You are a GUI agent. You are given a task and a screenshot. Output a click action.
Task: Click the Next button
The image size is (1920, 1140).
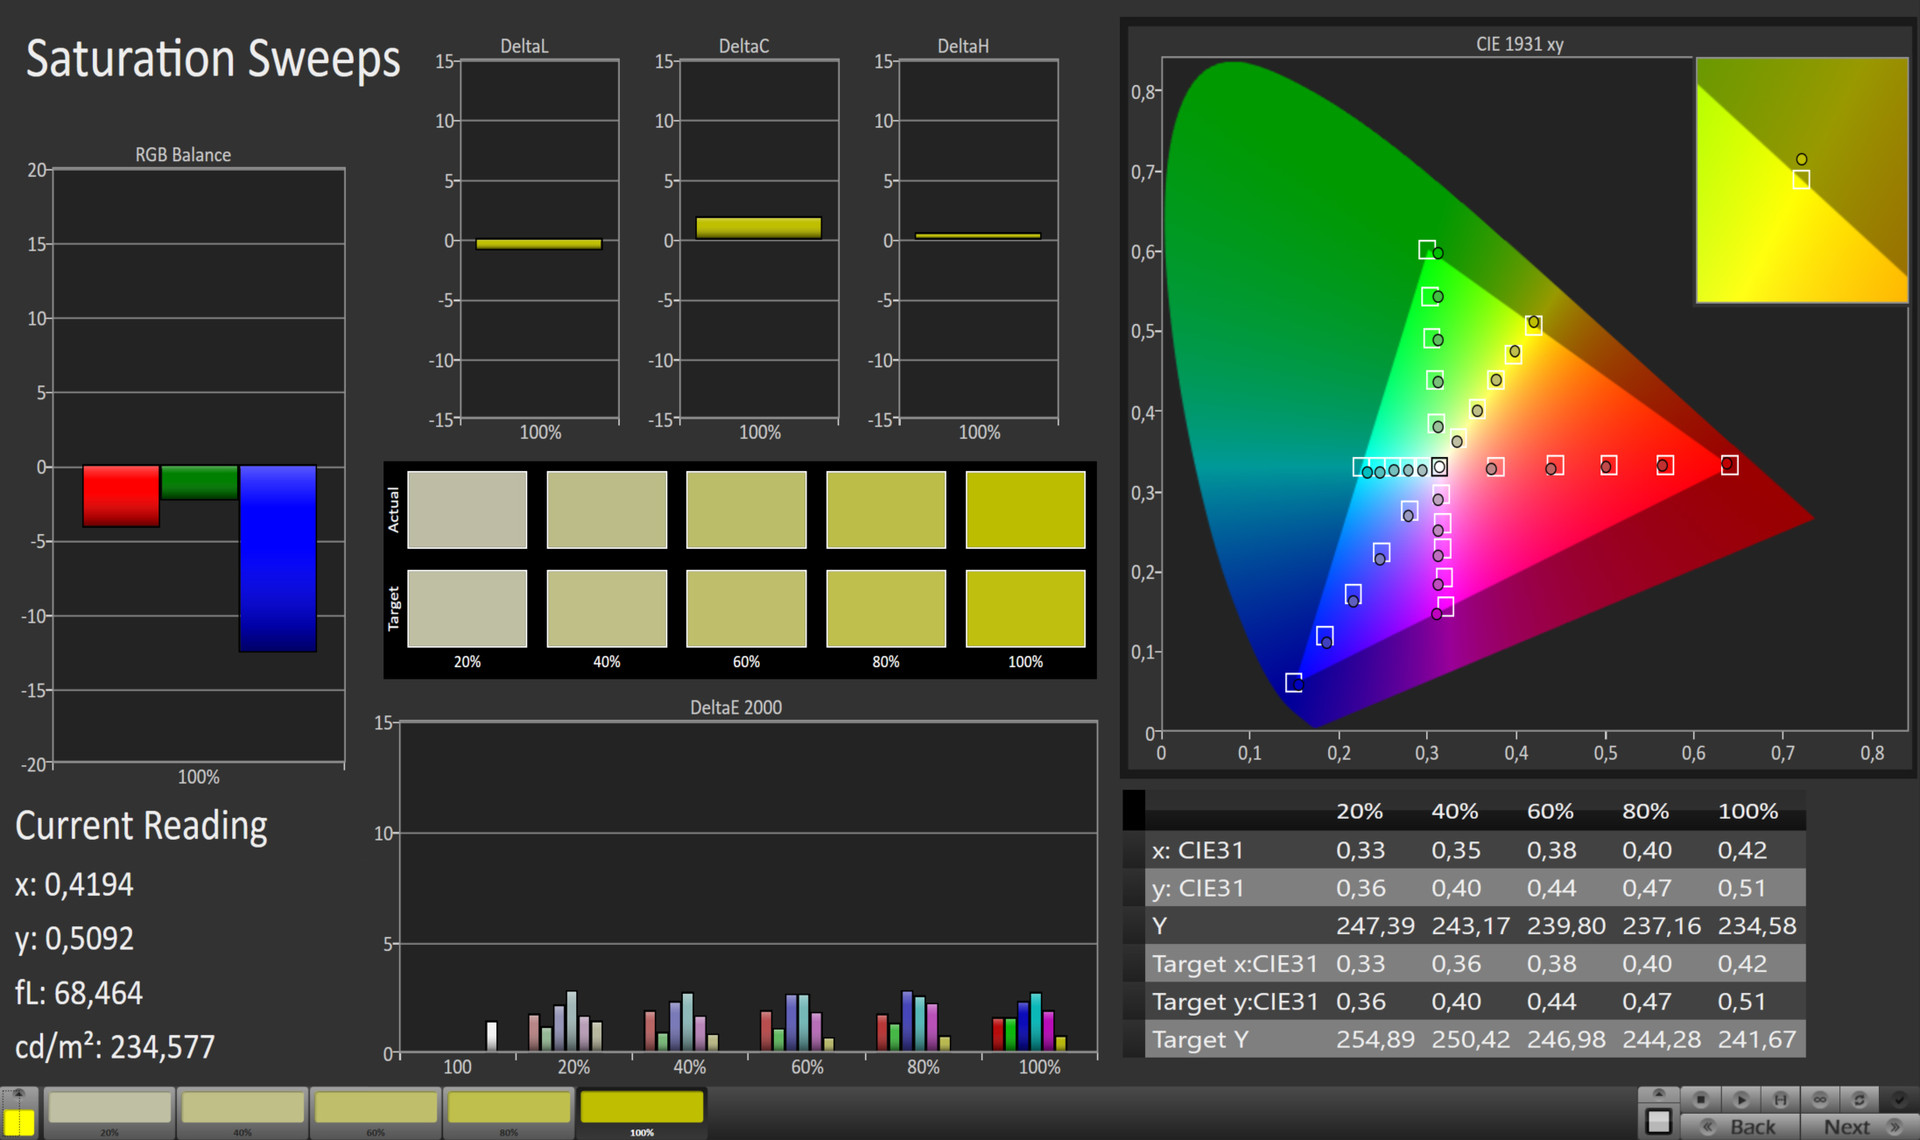tap(1860, 1126)
